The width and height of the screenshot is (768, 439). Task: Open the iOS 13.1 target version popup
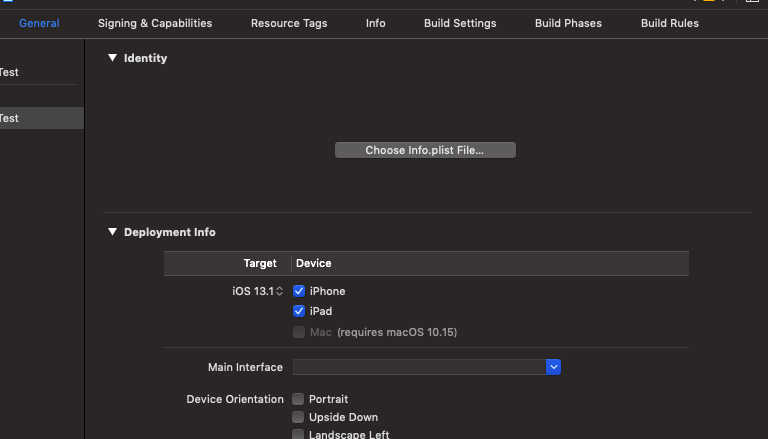pos(258,291)
